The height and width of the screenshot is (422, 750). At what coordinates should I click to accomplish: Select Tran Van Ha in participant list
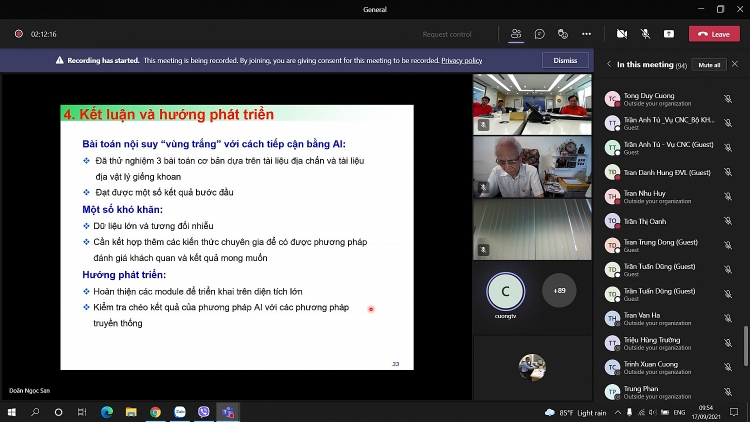click(x=643, y=315)
